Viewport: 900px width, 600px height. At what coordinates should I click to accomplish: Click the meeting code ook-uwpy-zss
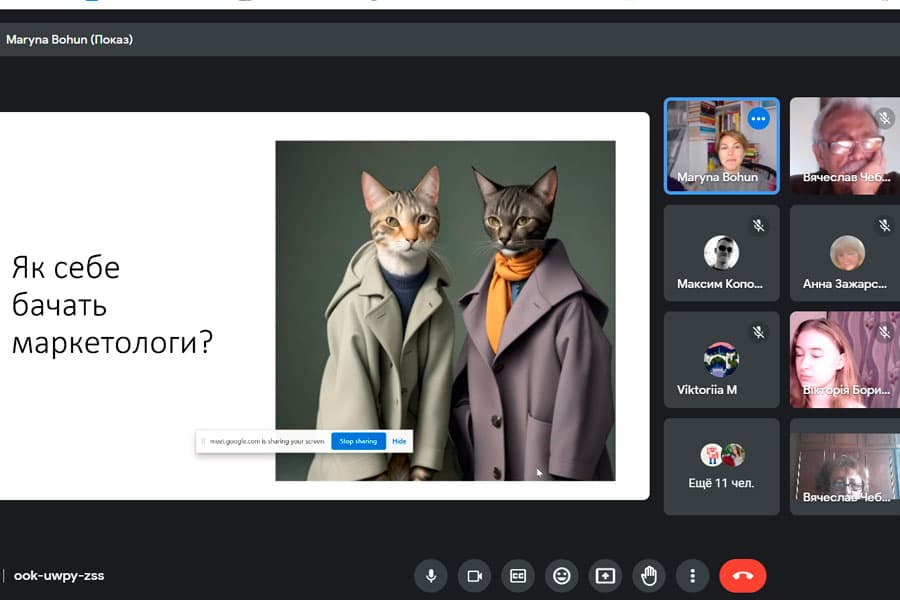[58, 576]
